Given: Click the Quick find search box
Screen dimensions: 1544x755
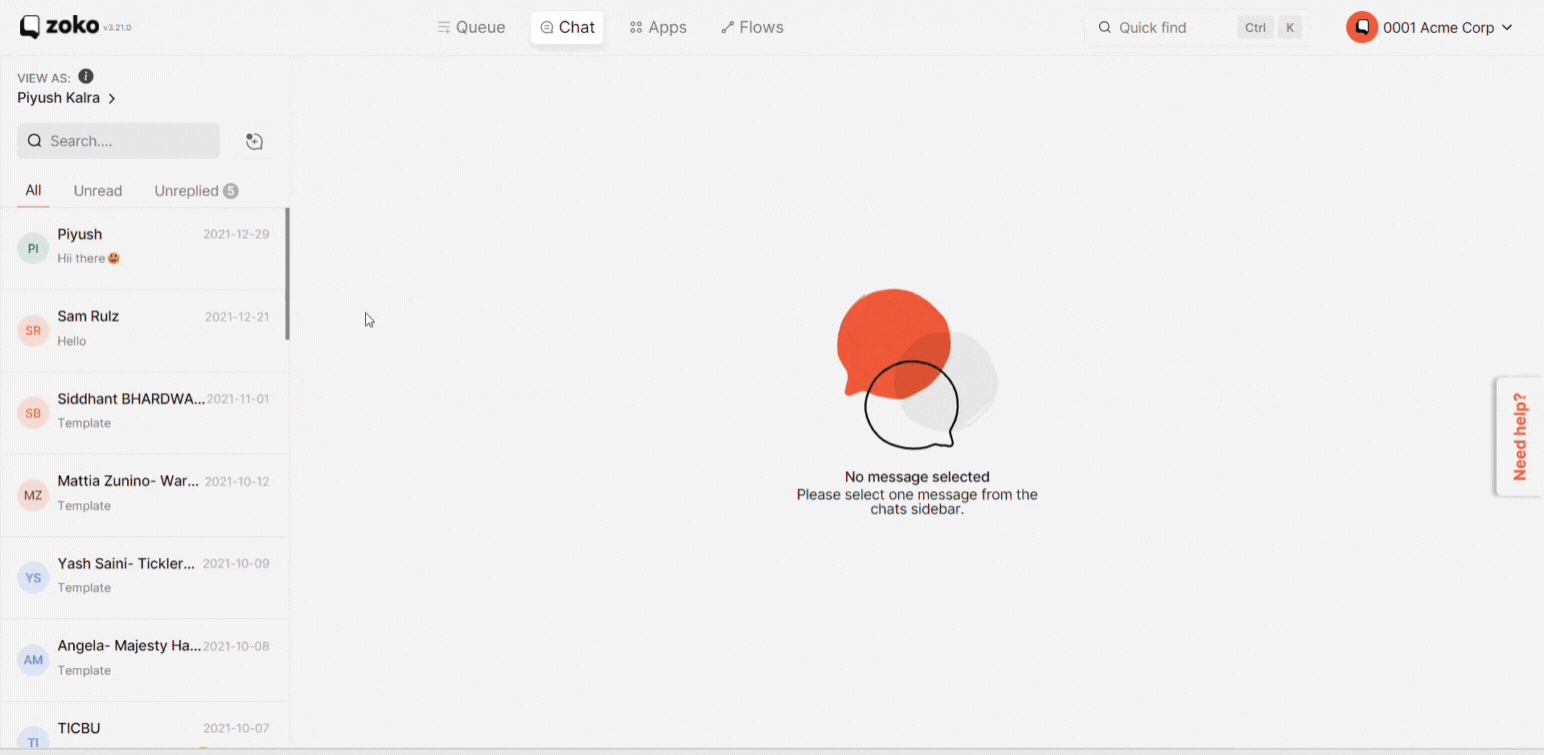Looking at the screenshot, I should (x=1197, y=27).
